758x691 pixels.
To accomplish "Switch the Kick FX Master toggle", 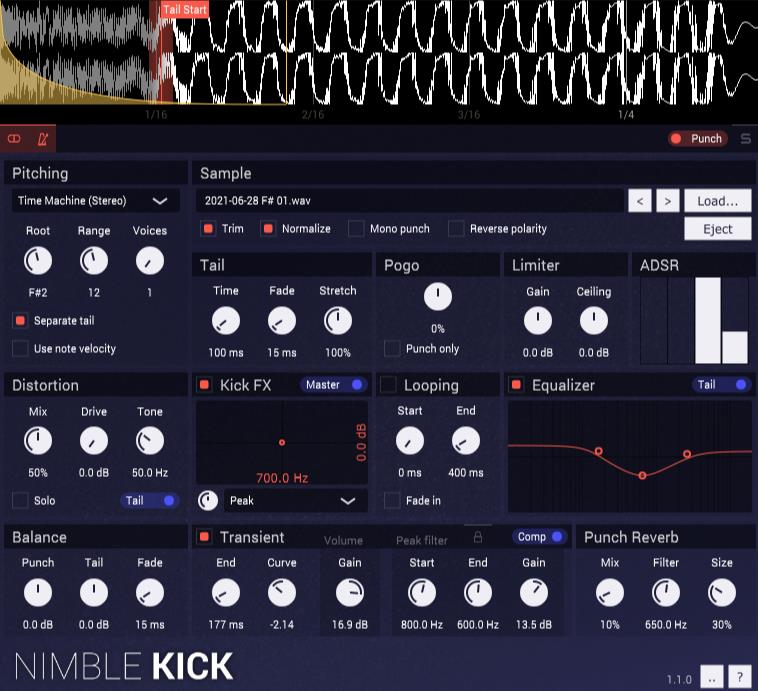I will pyautogui.click(x=334, y=385).
